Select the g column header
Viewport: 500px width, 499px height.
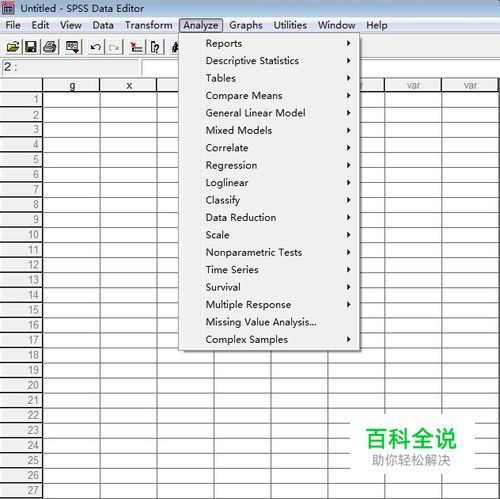(71, 85)
